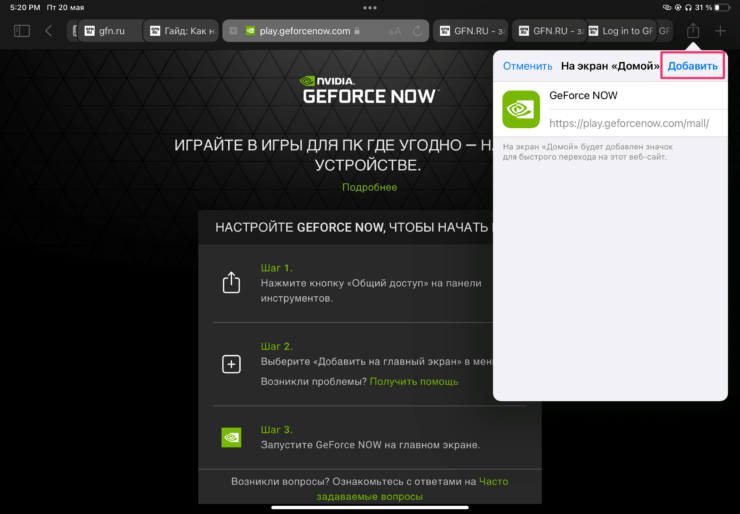Click the https://play.geforcenow.com/mall/ URL text
The height and width of the screenshot is (514, 740).
click(x=629, y=124)
